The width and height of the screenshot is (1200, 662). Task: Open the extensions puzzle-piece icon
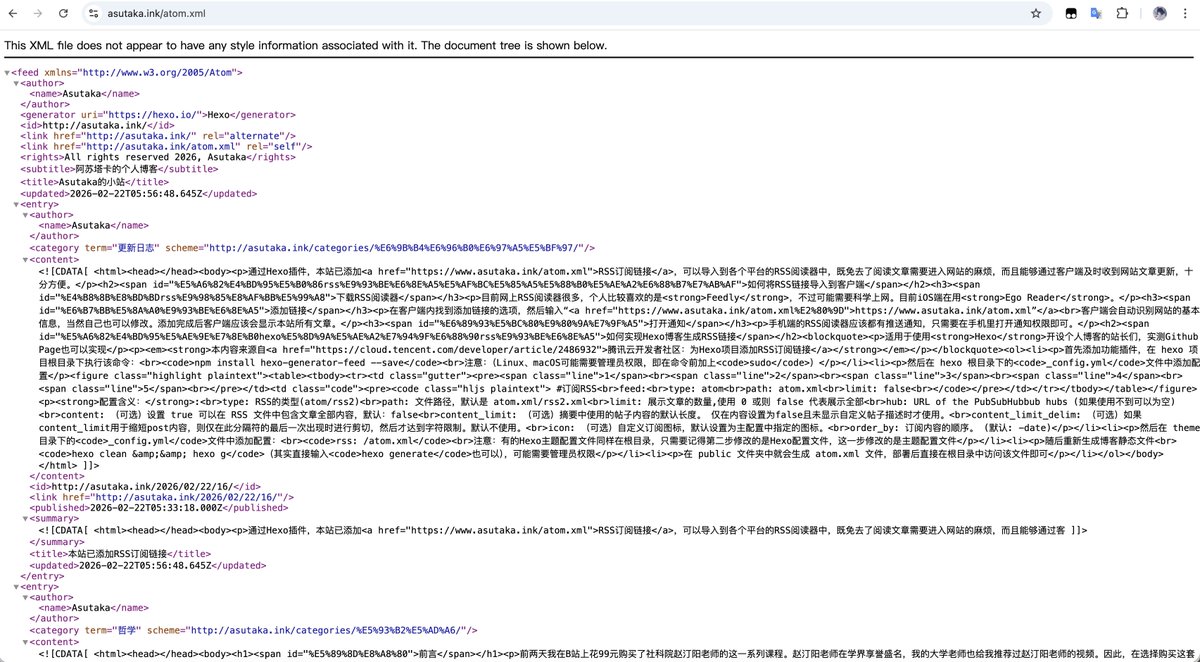pos(1122,13)
